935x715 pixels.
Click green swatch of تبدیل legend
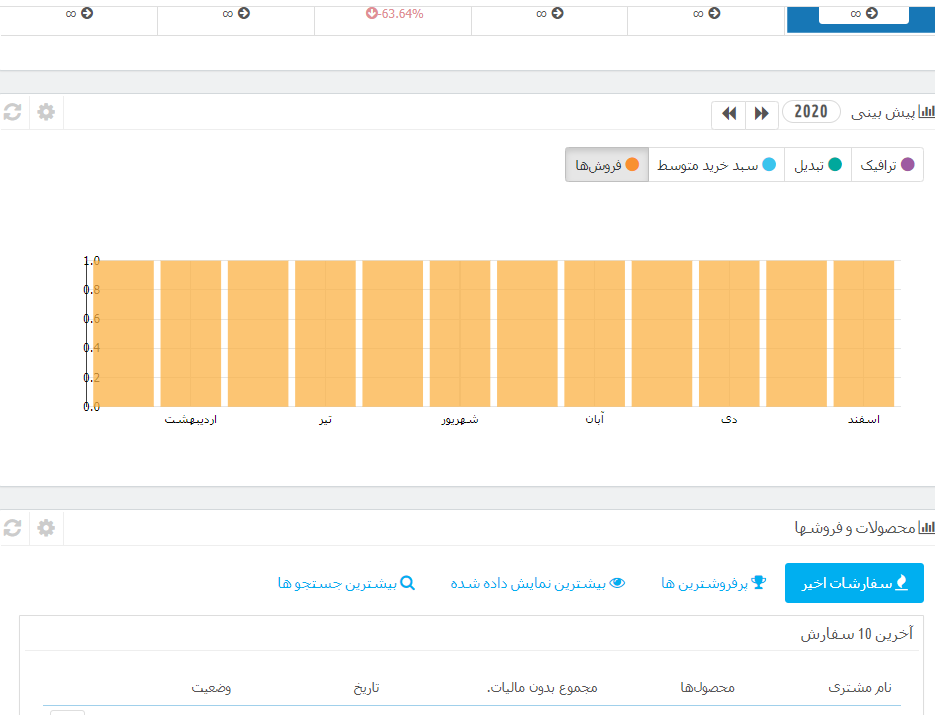(835, 165)
